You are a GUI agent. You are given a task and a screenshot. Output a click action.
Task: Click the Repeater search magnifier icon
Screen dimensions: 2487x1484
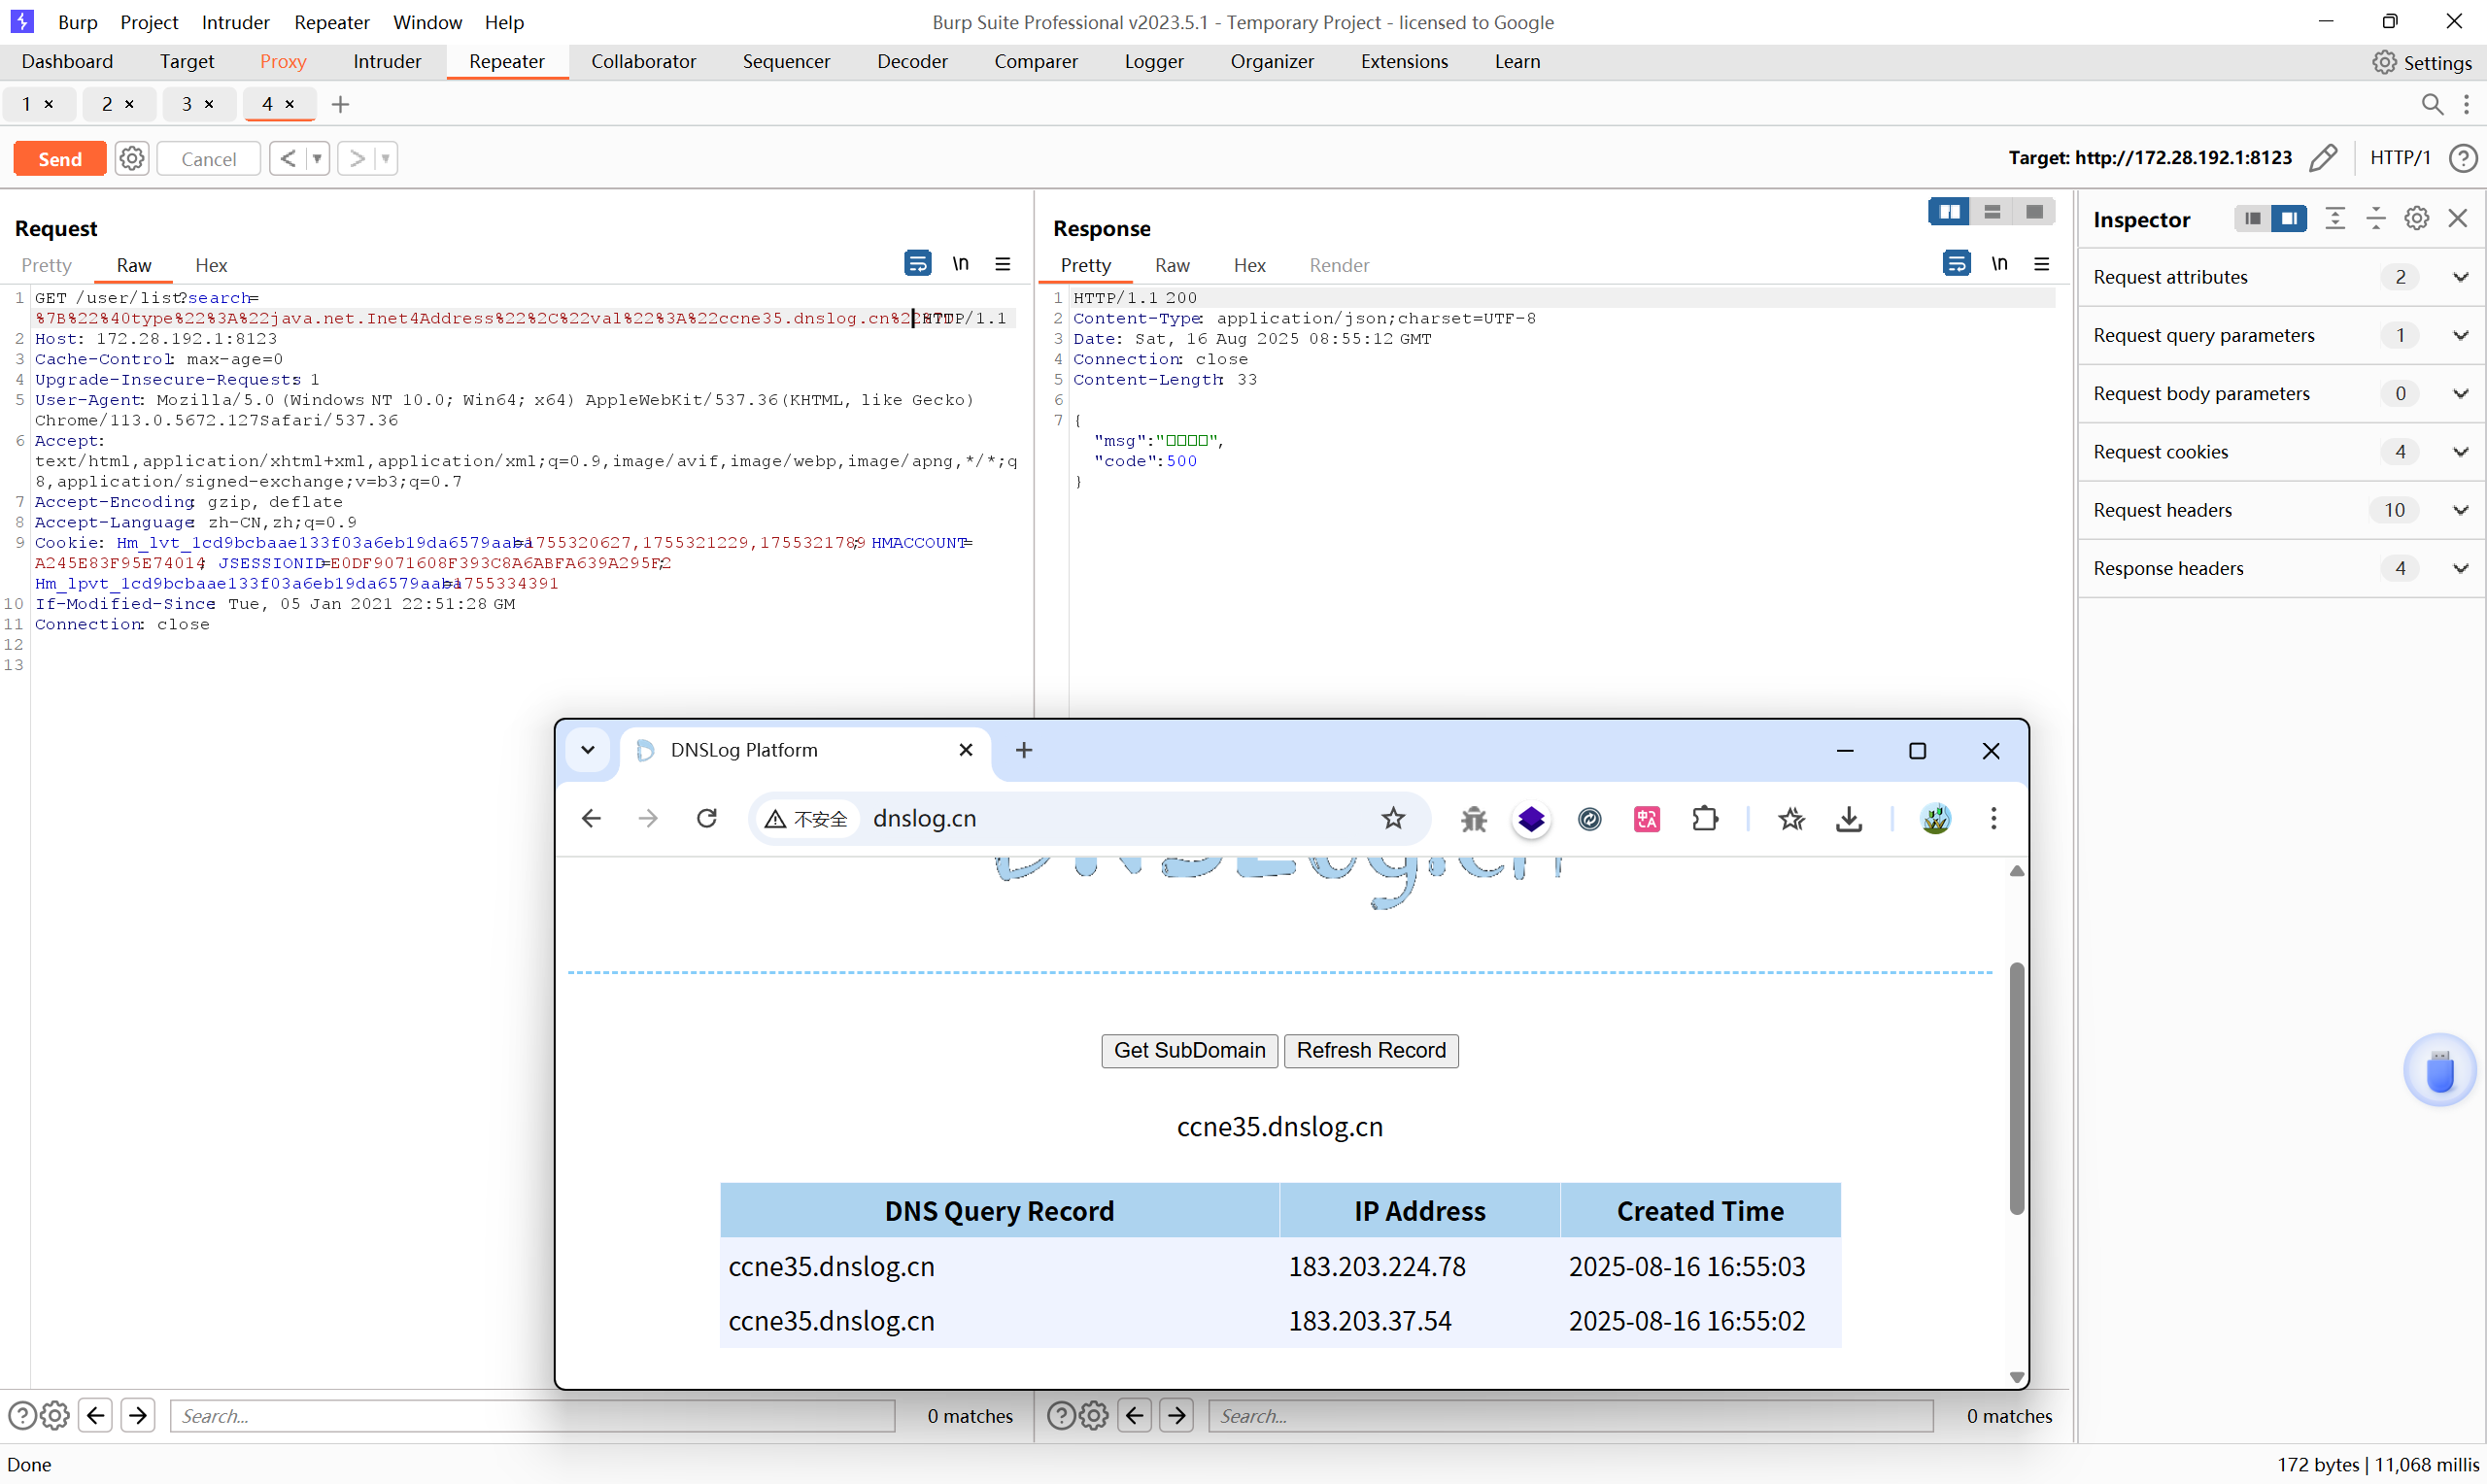click(2431, 104)
